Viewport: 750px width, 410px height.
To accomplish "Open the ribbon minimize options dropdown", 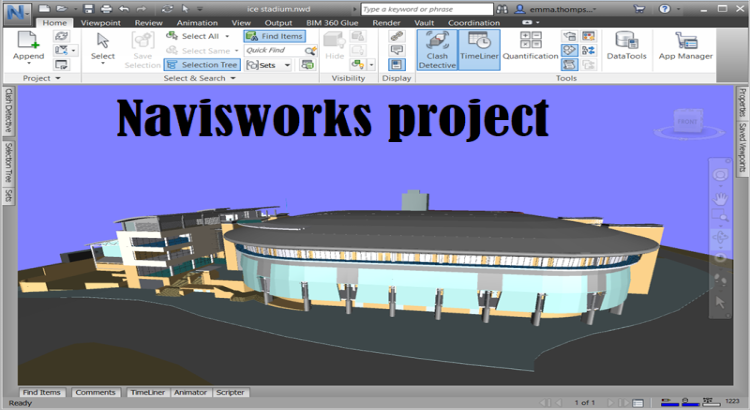I will [538, 22].
